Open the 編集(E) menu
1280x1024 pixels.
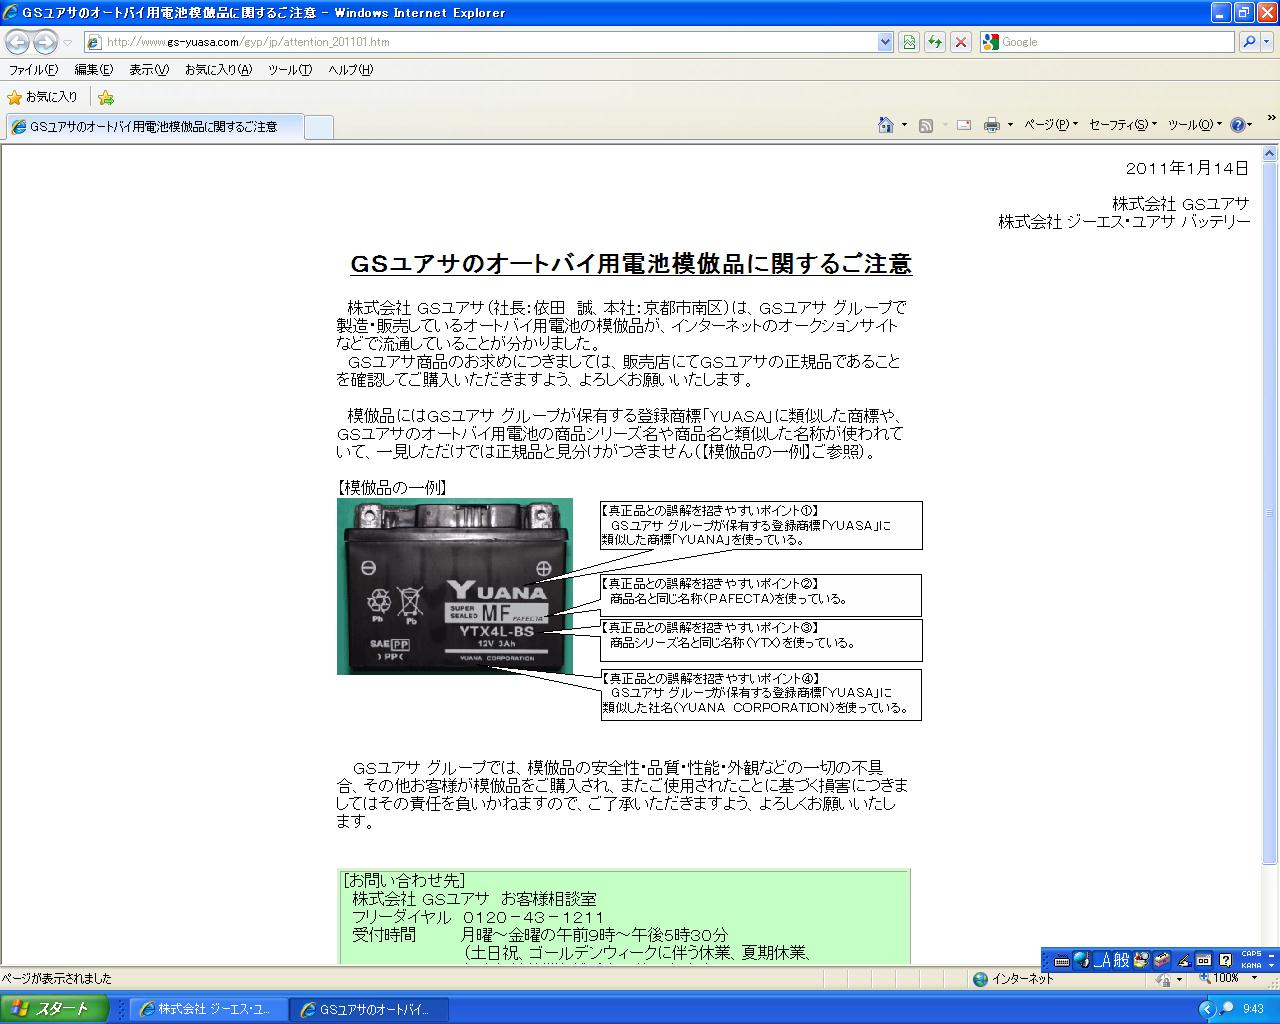(x=93, y=70)
